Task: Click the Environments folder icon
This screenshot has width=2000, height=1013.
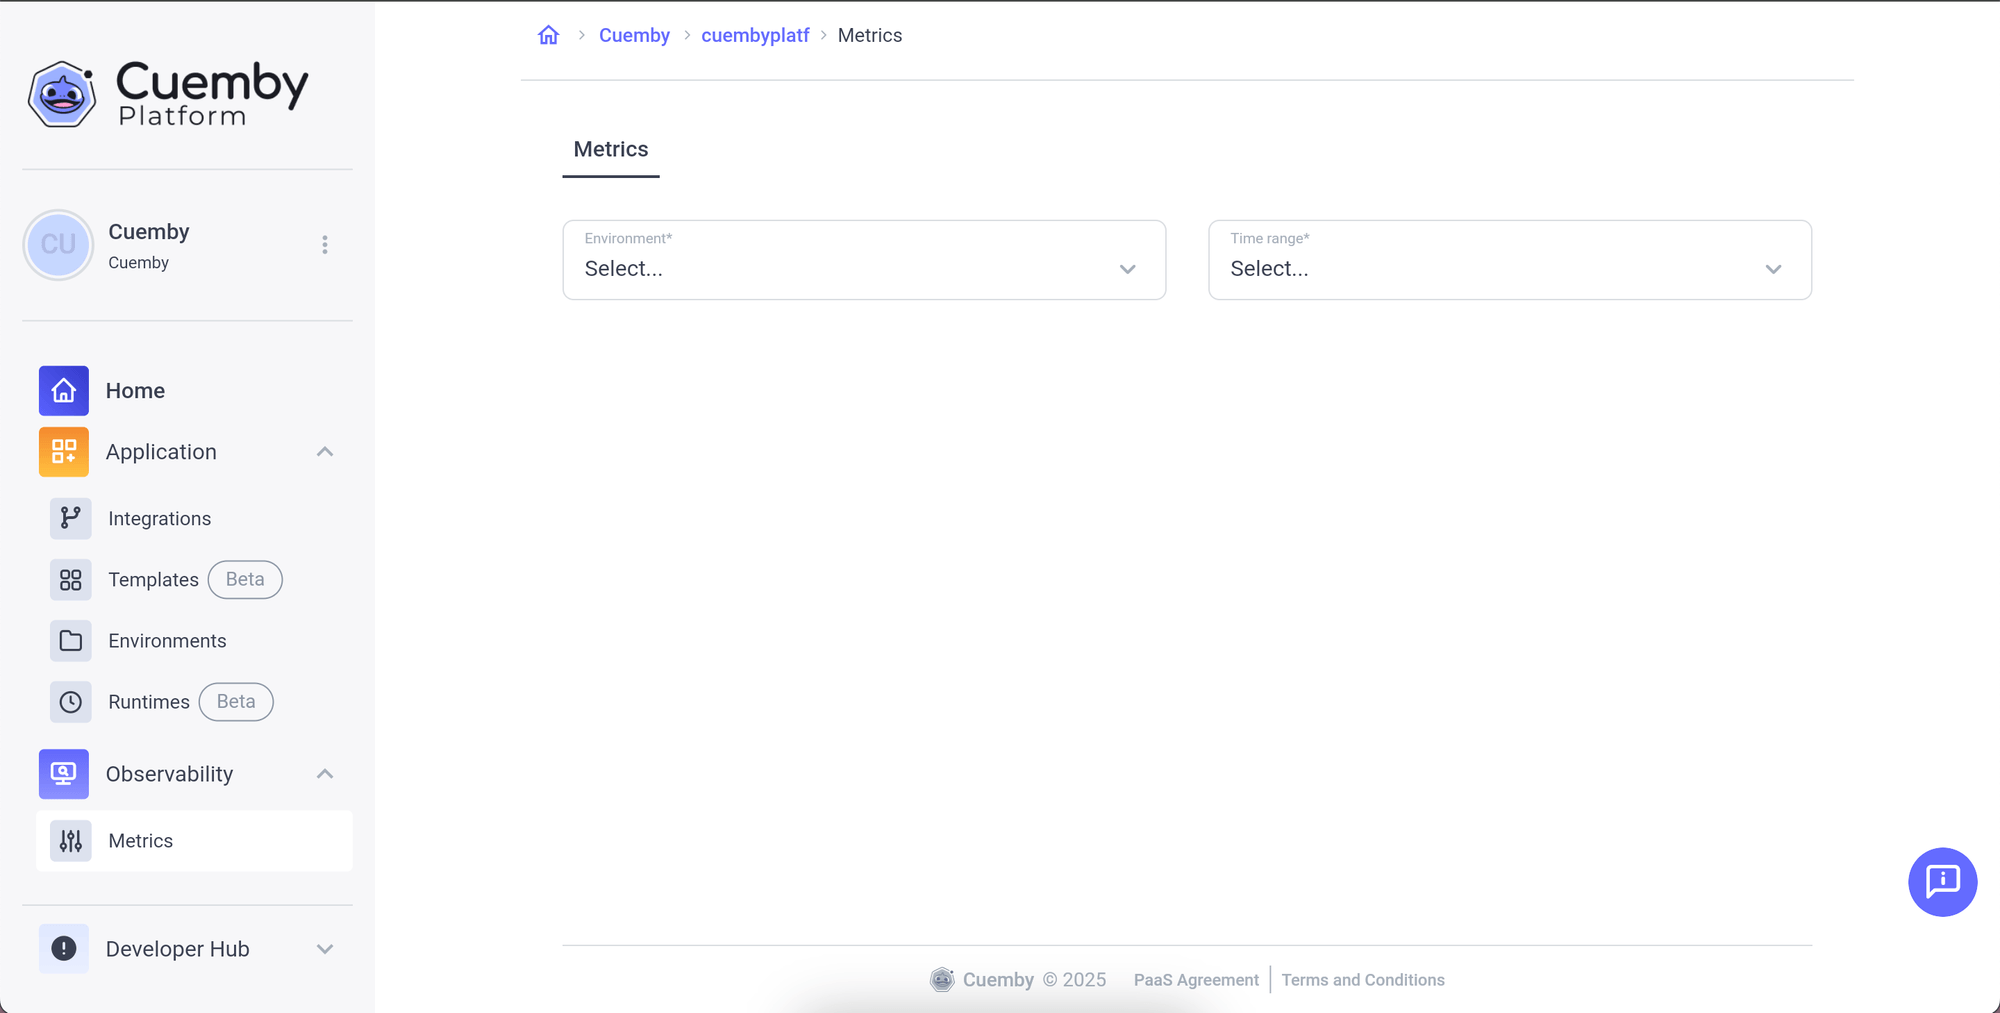Action: tap(70, 641)
